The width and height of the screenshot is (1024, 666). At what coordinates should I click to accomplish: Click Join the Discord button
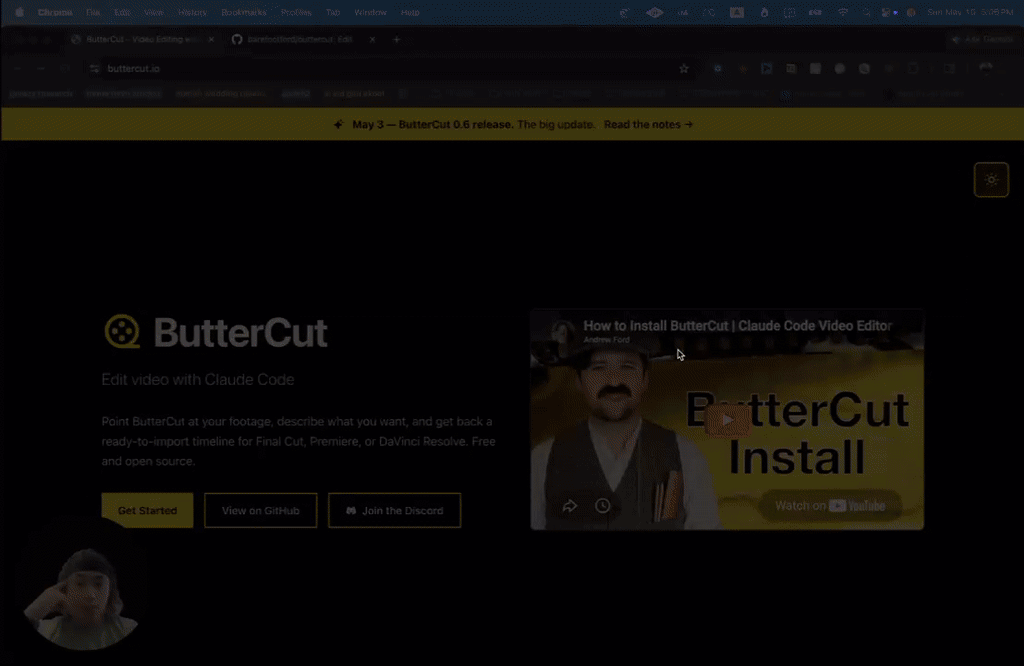394,511
